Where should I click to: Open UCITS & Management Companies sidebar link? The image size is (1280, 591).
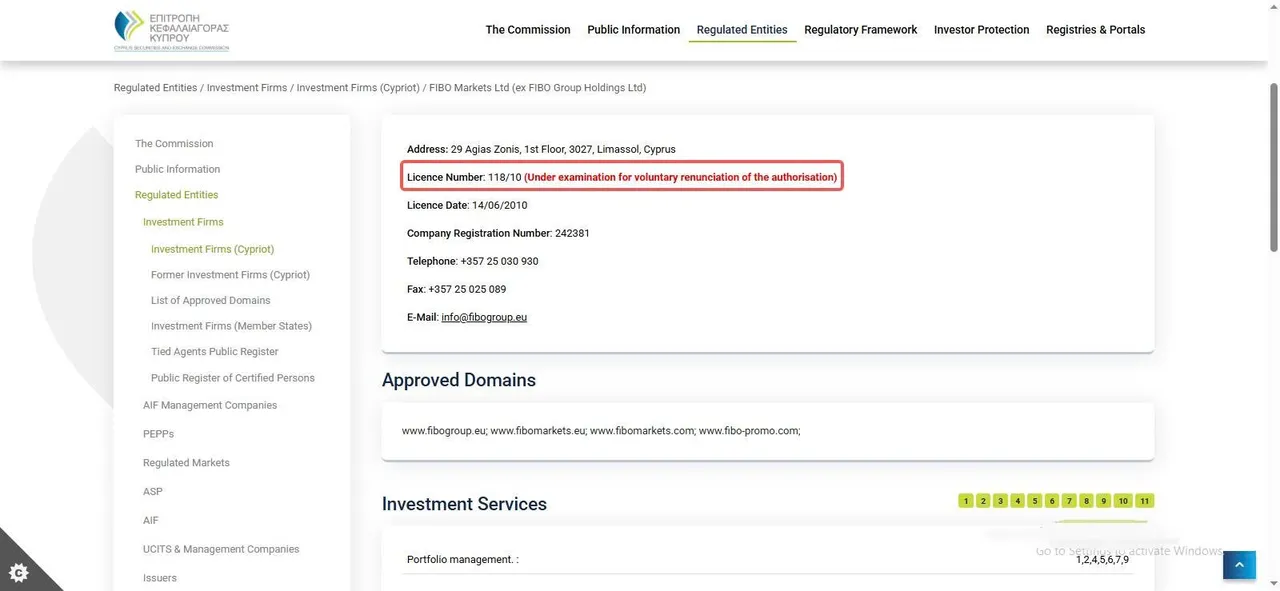click(x=221, y=549)
